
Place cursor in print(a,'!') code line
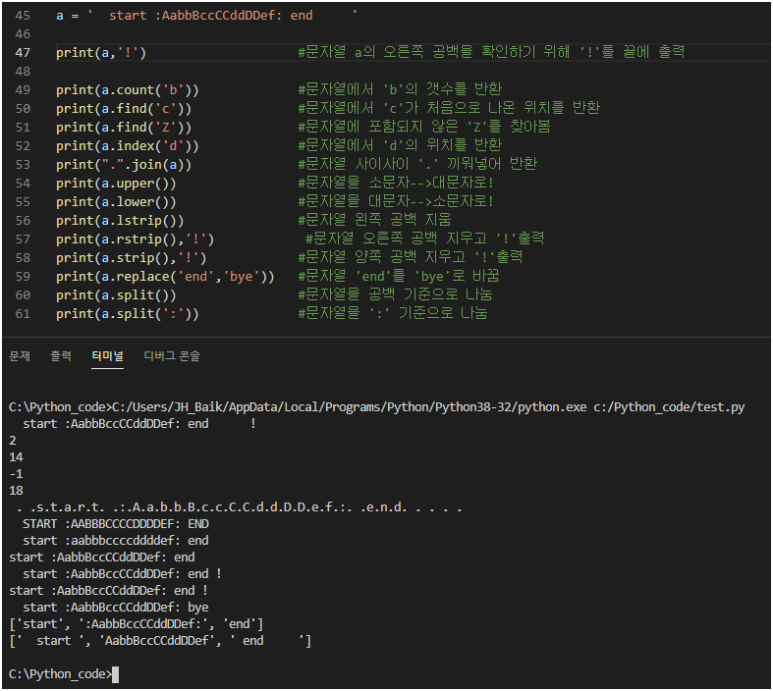[x=101, y=53]
